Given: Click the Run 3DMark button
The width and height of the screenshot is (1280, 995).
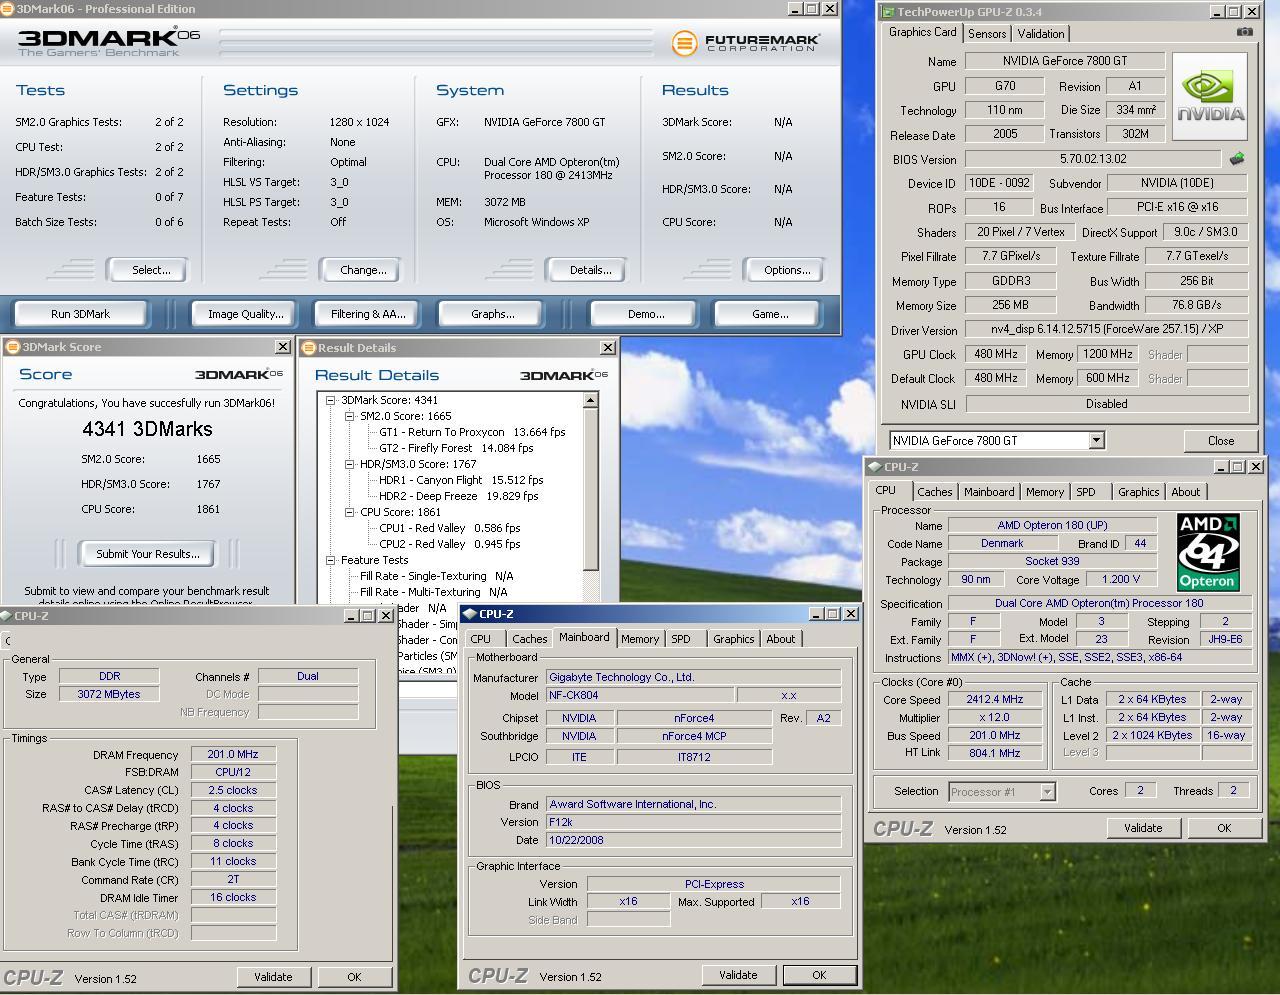Looking at the screenshot, I should [x=80, y=314].
